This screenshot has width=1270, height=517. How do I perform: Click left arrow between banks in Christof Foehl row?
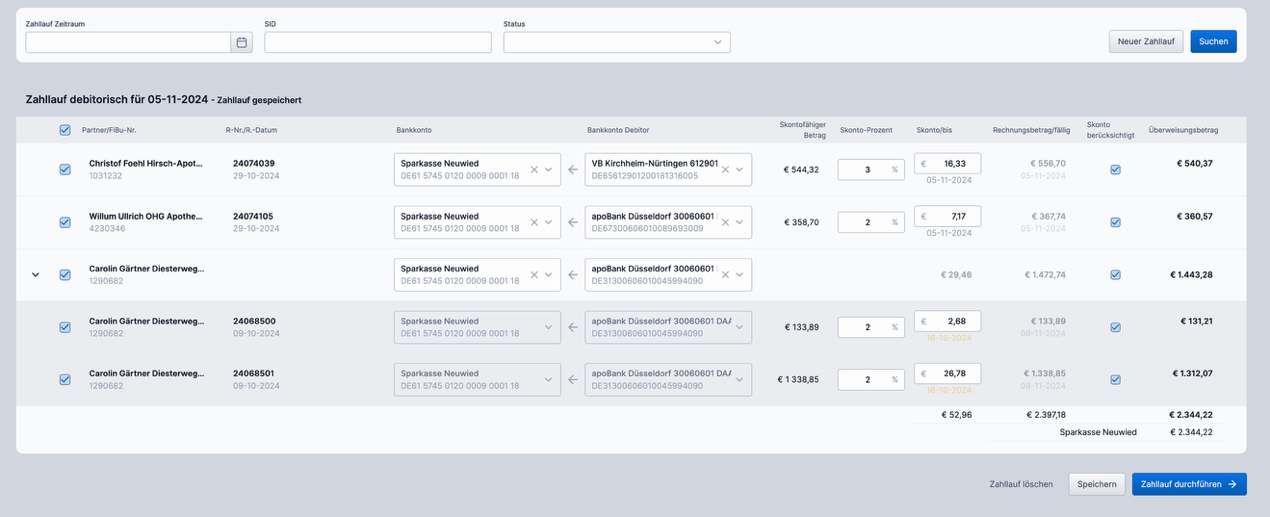(x=573, y=170)
